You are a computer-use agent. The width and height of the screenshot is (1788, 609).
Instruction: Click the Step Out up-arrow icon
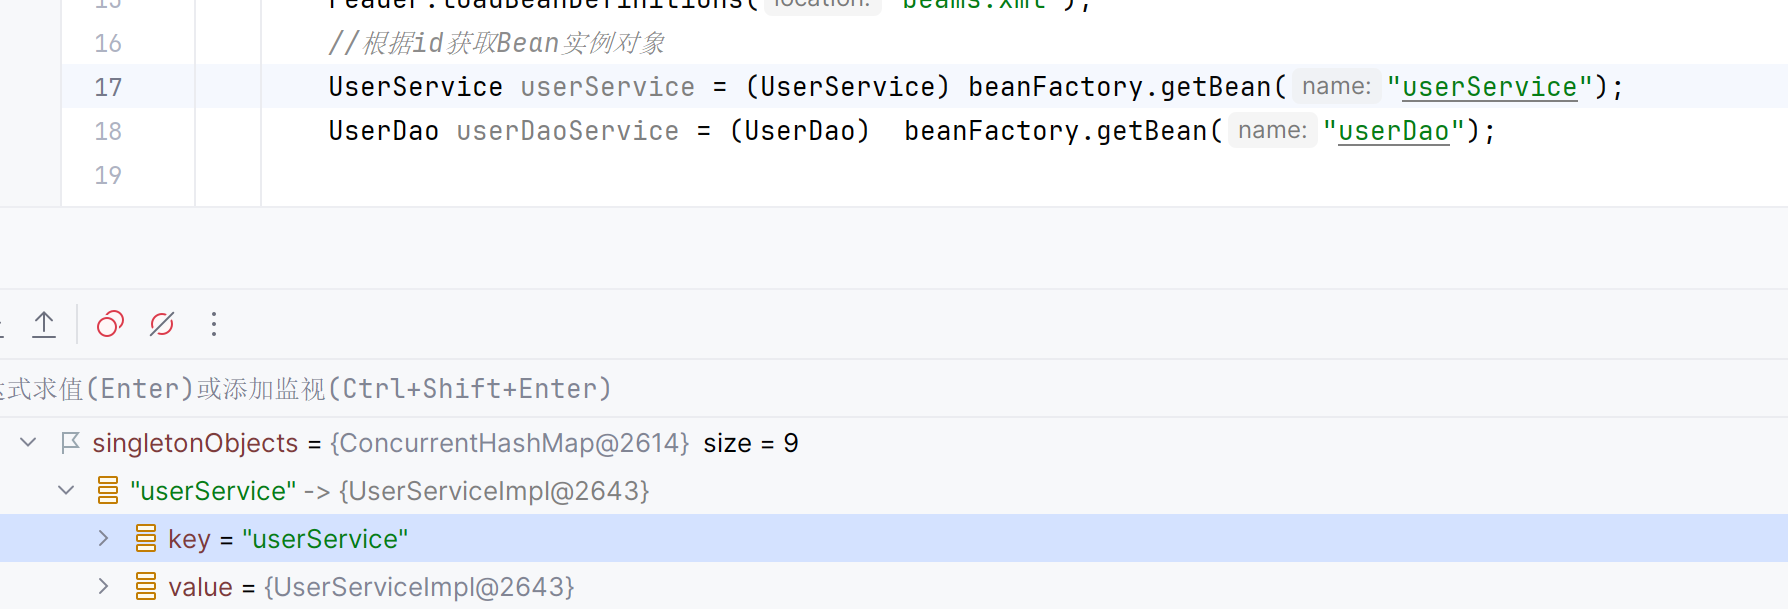(44, 324)
